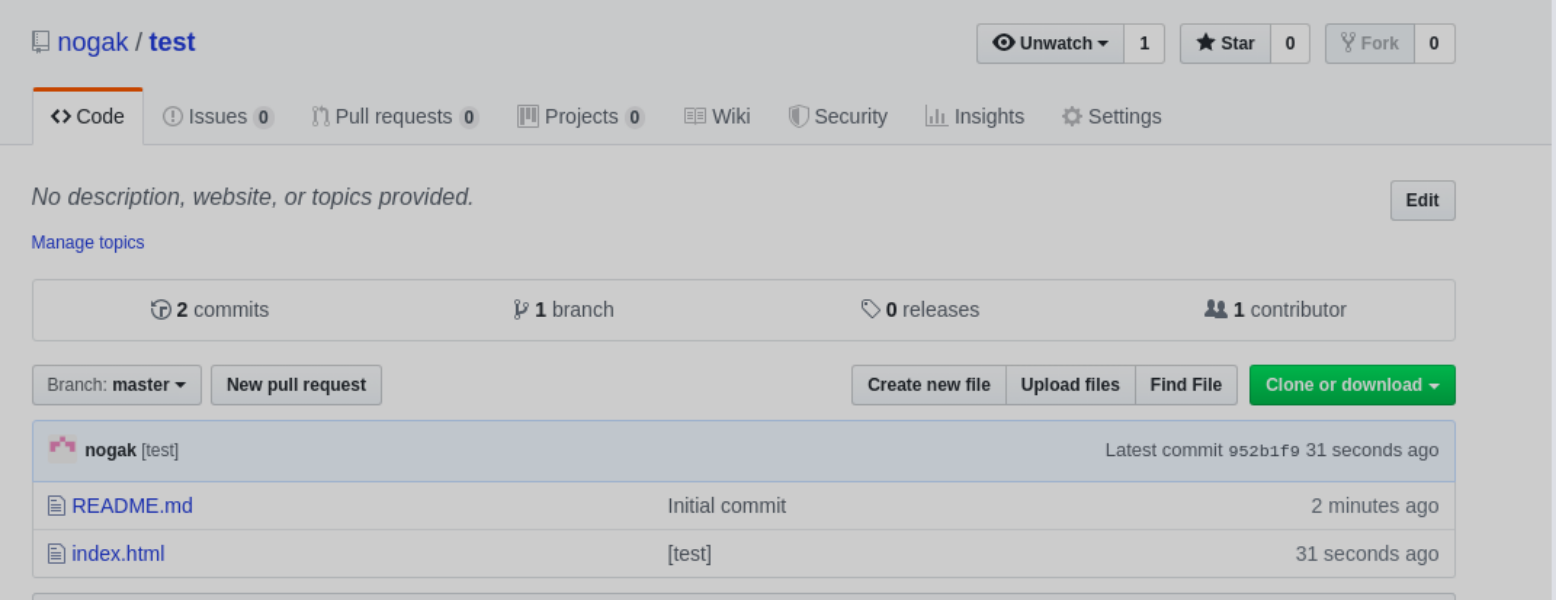Click the Security shield icon tab
1556x600 pixels.
click(798, 116)
